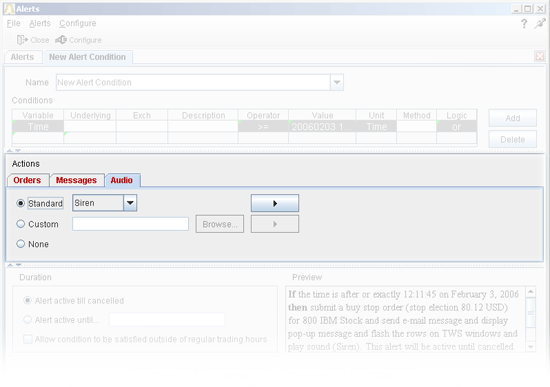The height and width of the screenshot is (387, 550).
Task: Click the help question mark icon
Action: coord(524,24)
